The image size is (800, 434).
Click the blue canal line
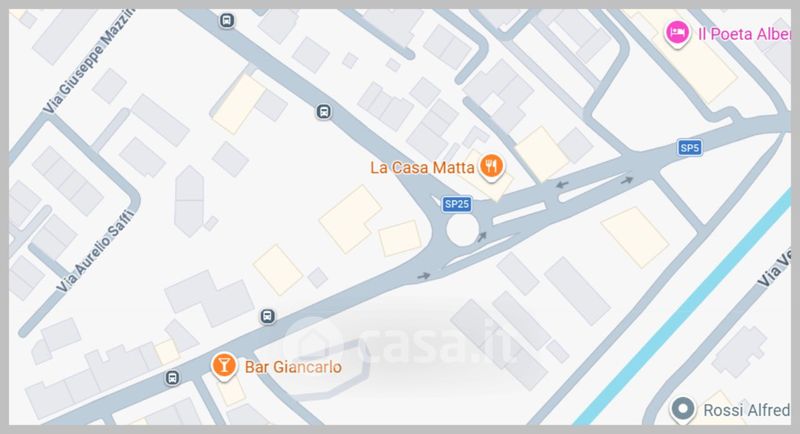pos(686,307)
